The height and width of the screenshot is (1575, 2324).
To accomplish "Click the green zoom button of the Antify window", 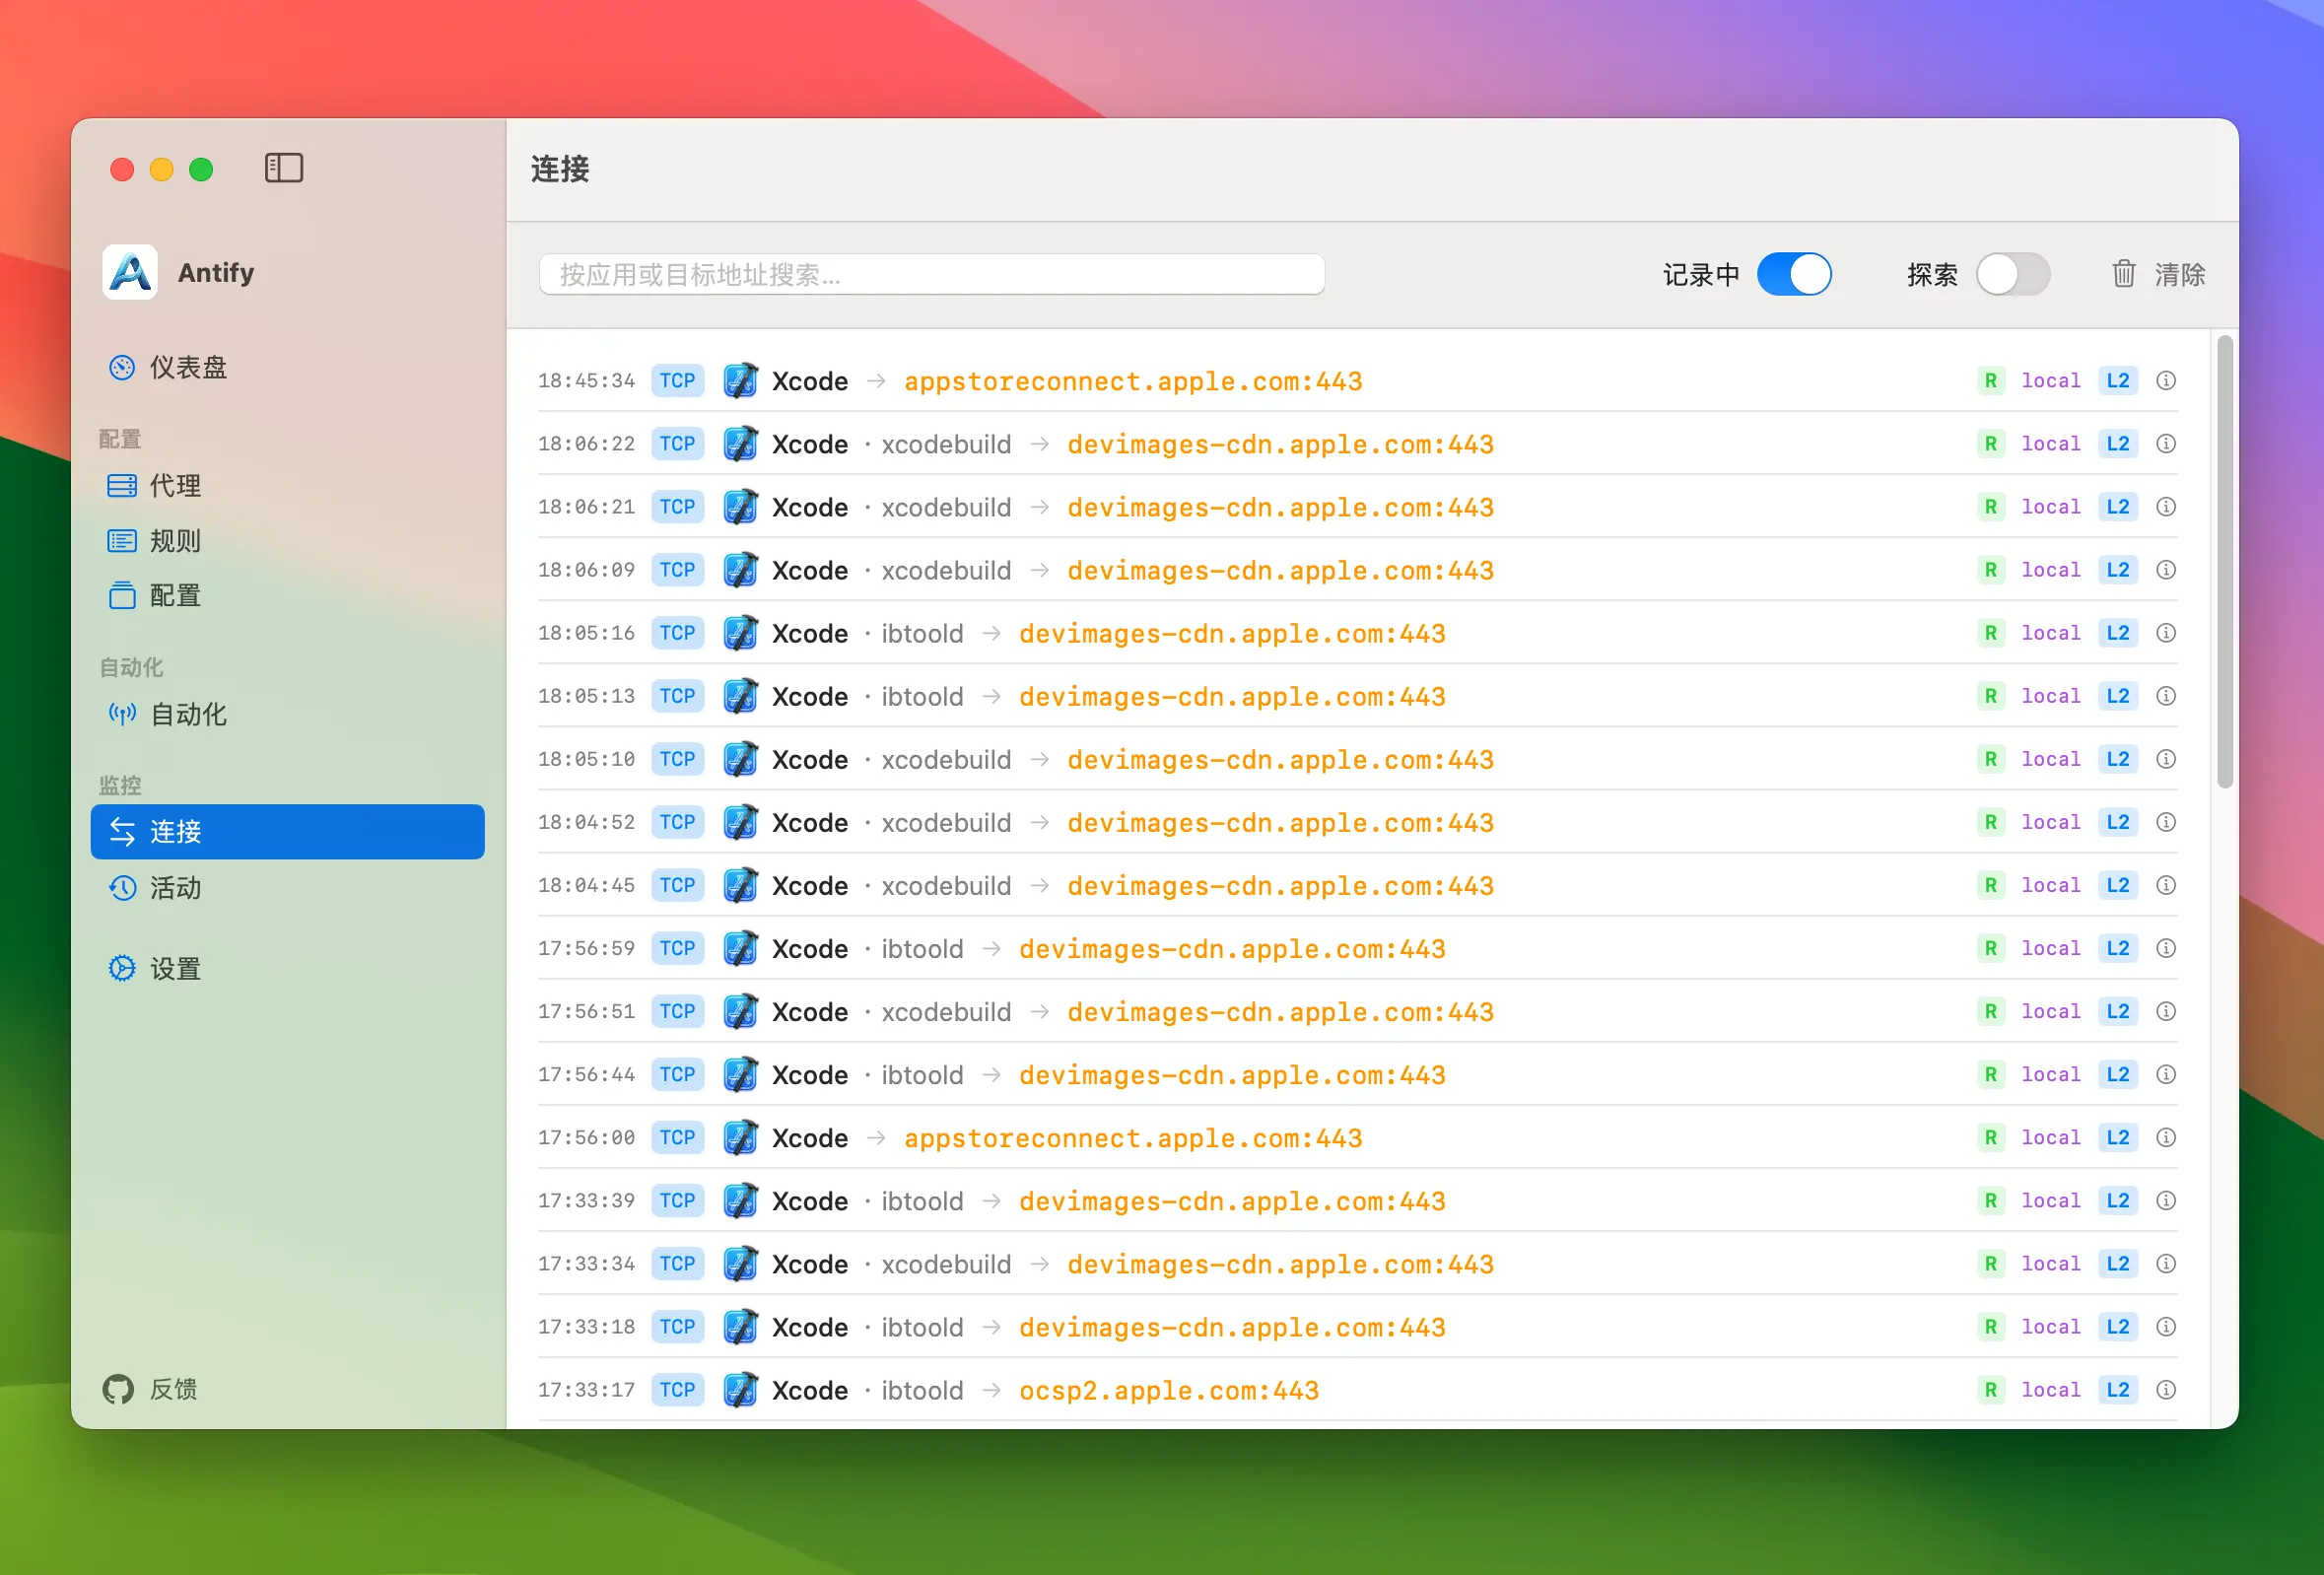I will coord(201,169).
